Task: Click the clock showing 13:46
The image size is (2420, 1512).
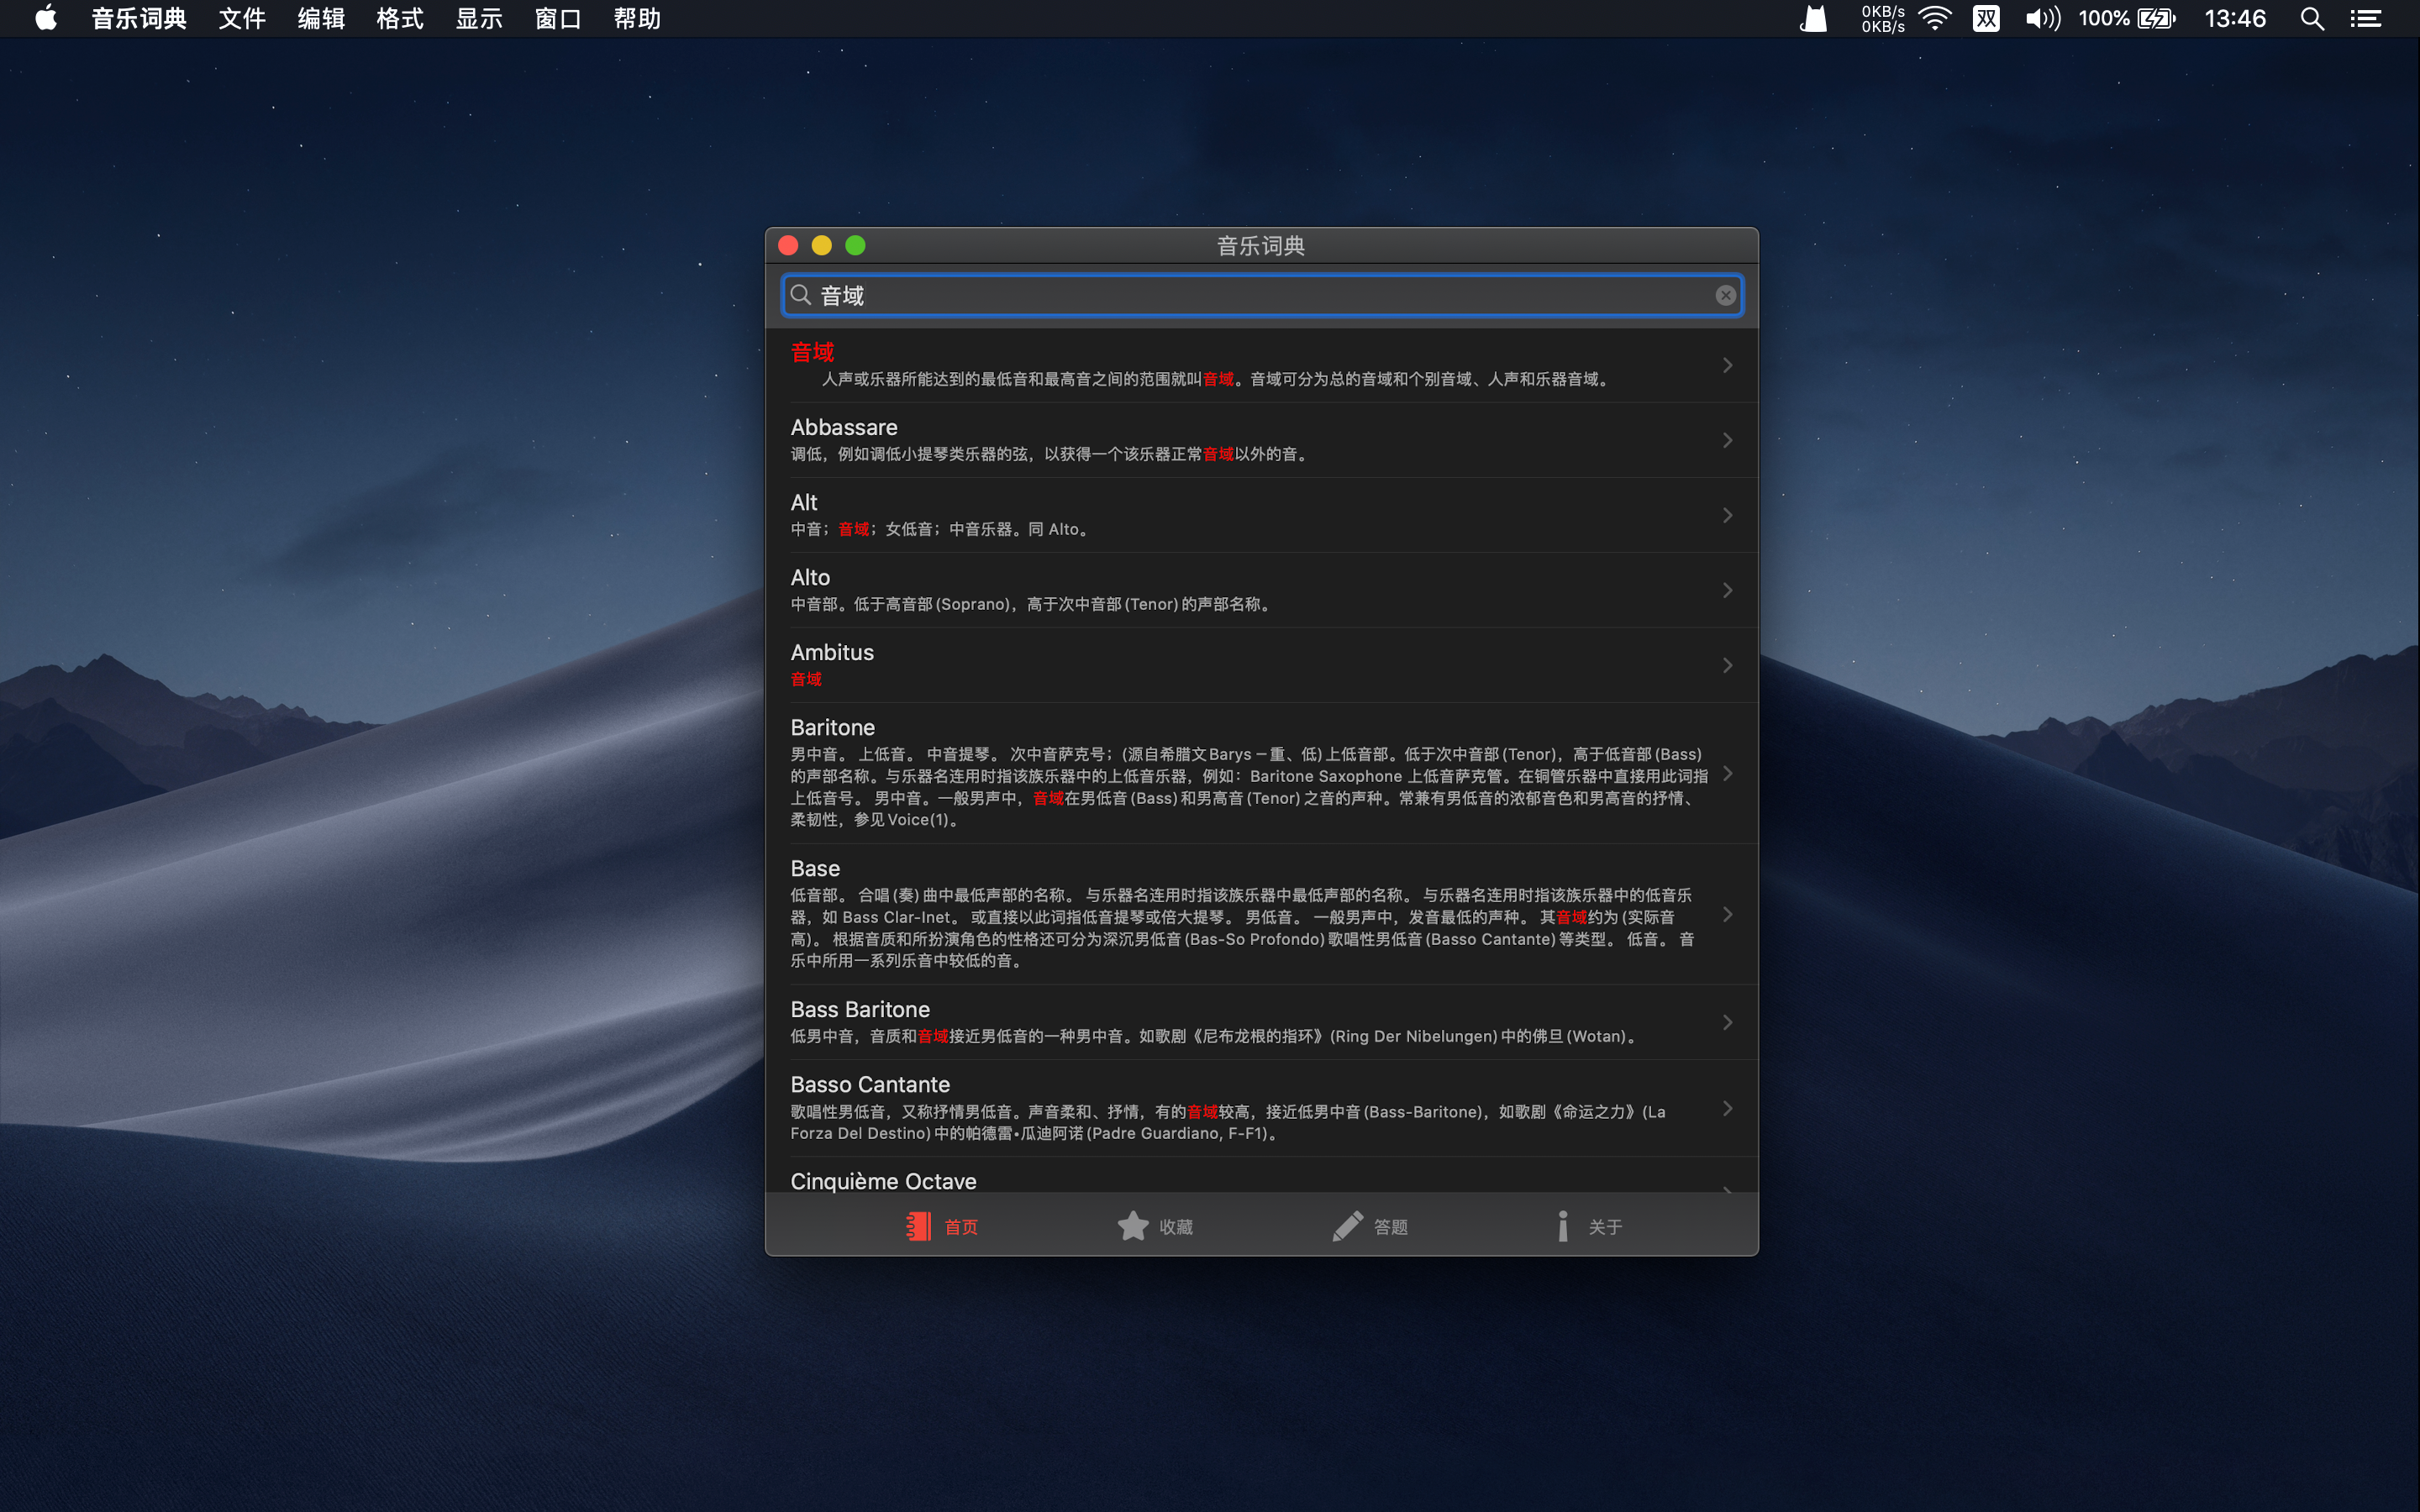Action: pyautogui.click(x=2235, y=18)
